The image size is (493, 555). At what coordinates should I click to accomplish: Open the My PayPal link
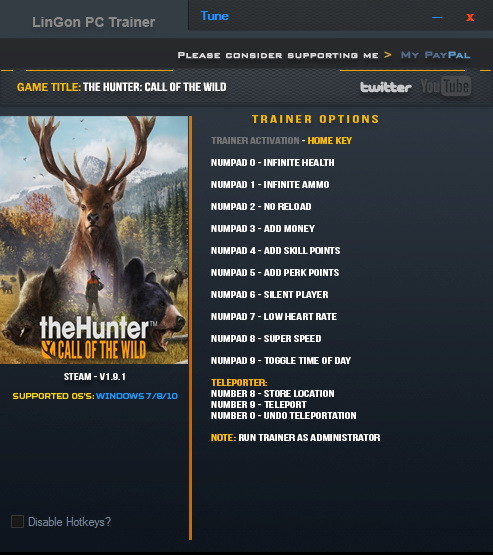(x=435, y=55)
